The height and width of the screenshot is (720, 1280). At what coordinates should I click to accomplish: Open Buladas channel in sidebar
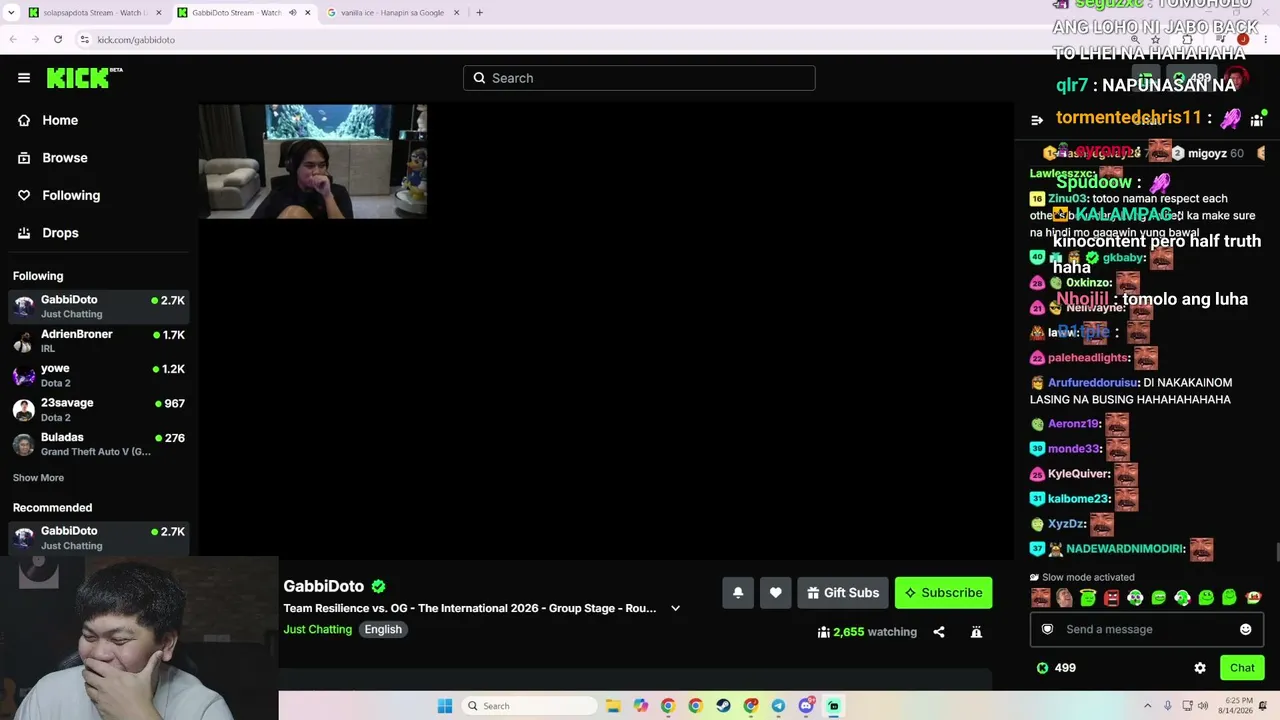click(x=98, y=444)
